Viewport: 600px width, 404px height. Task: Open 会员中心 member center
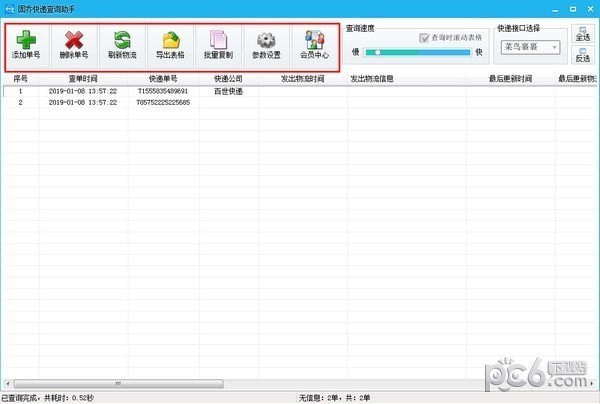(x=315, y=46)
